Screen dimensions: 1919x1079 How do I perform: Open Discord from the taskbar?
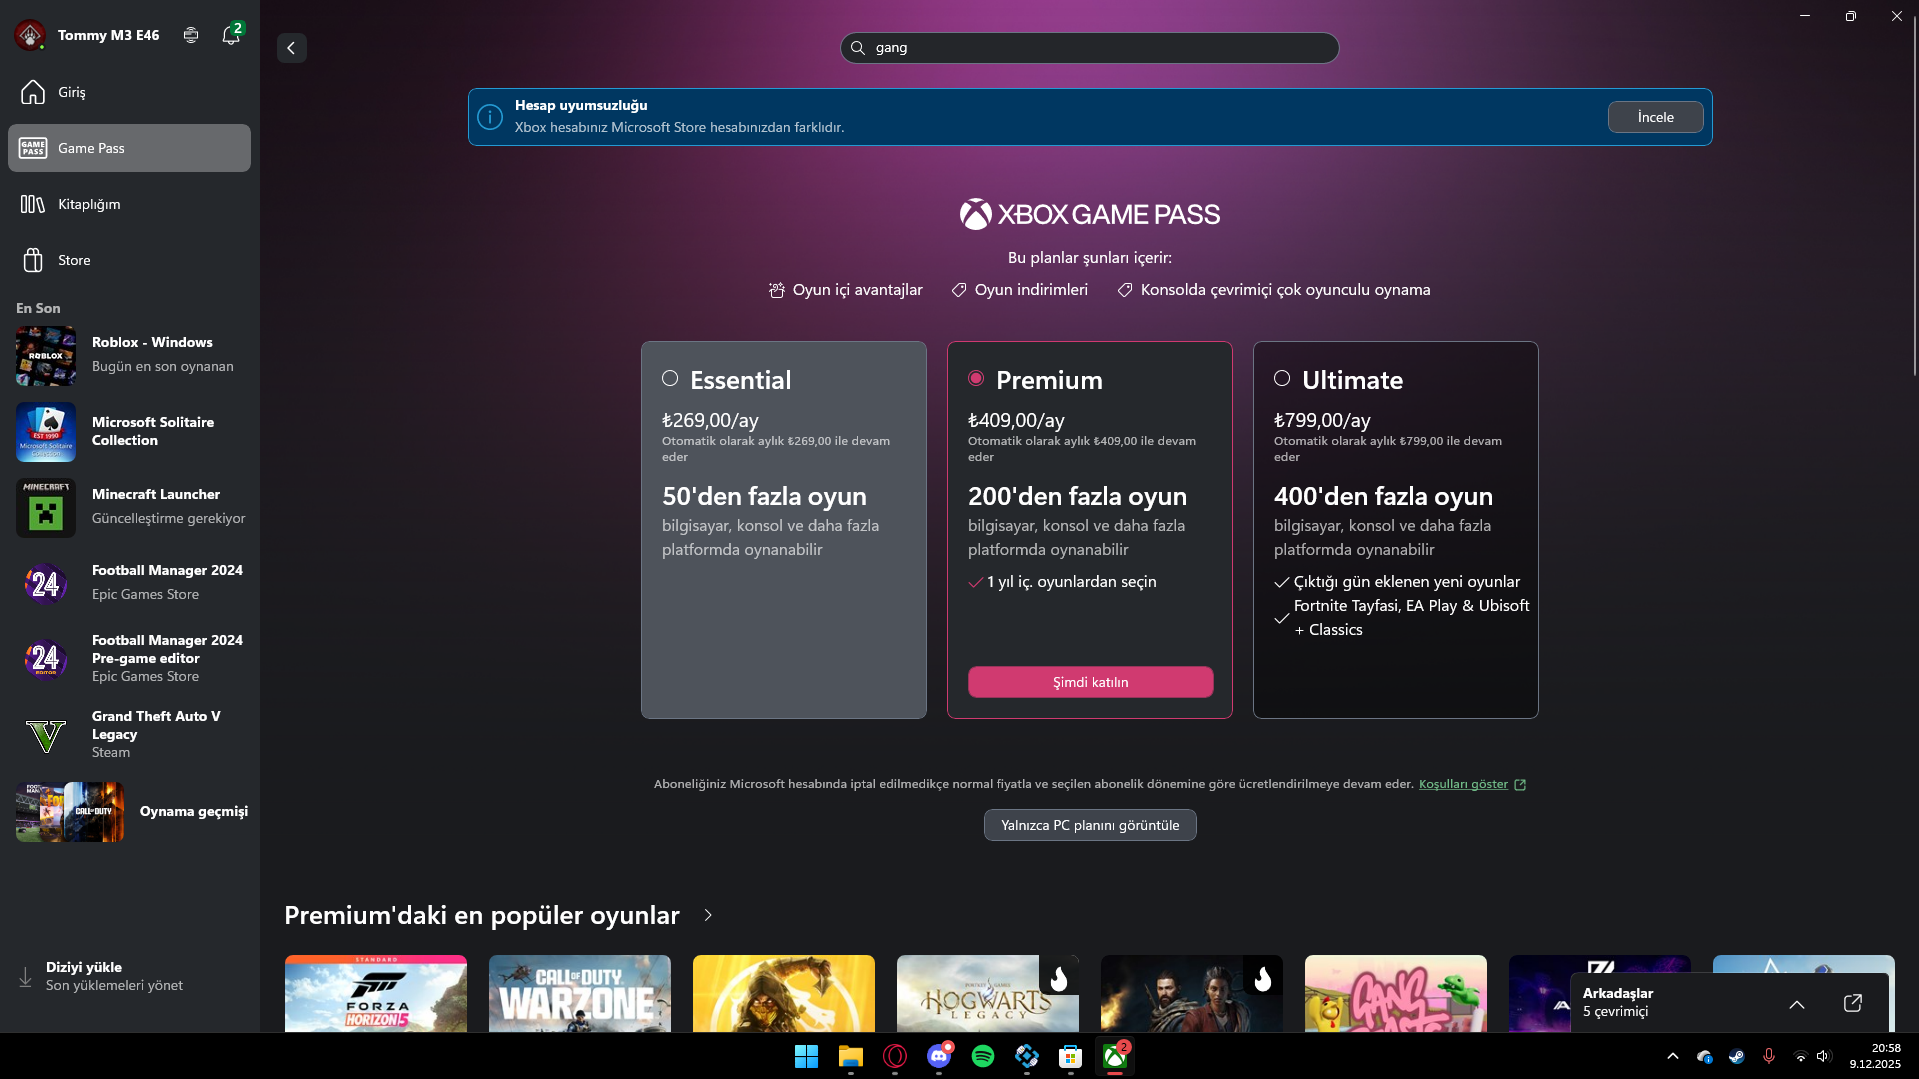tap(938, 1056)
